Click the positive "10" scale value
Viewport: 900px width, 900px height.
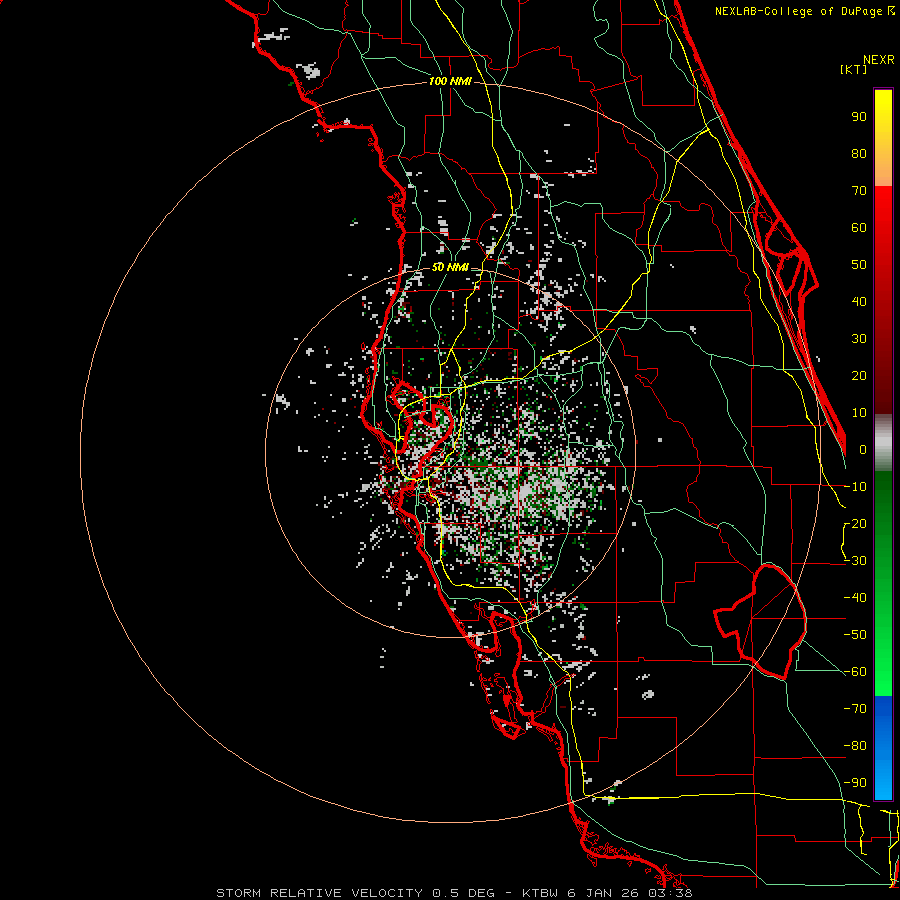(x=859, y=413)
